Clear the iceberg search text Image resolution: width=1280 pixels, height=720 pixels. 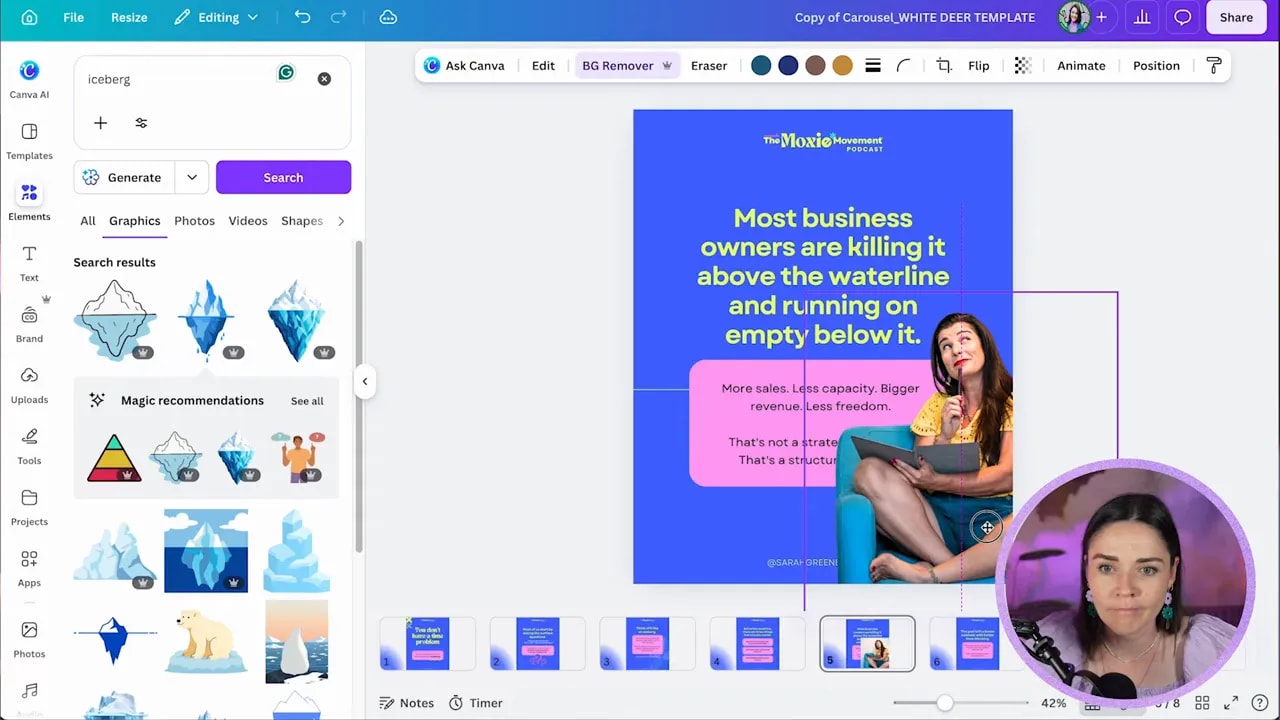pos(324,79)
